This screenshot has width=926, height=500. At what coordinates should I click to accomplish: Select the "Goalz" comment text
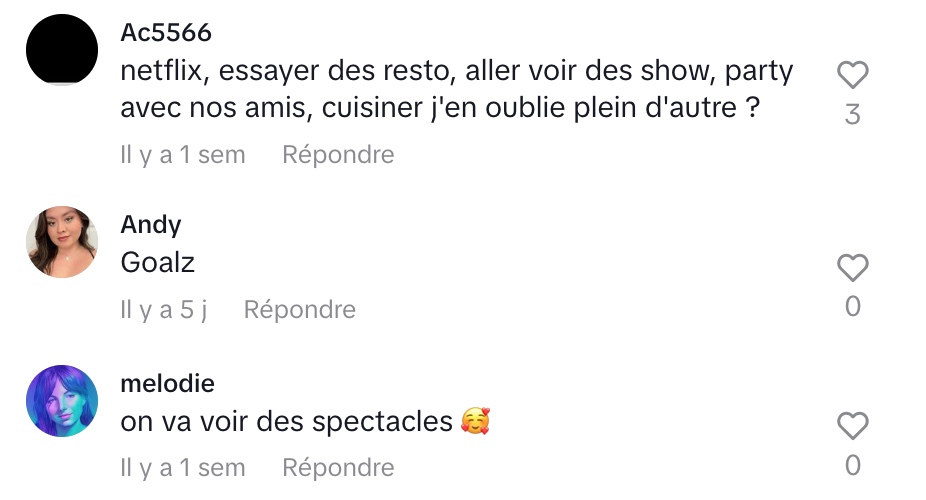158,263
